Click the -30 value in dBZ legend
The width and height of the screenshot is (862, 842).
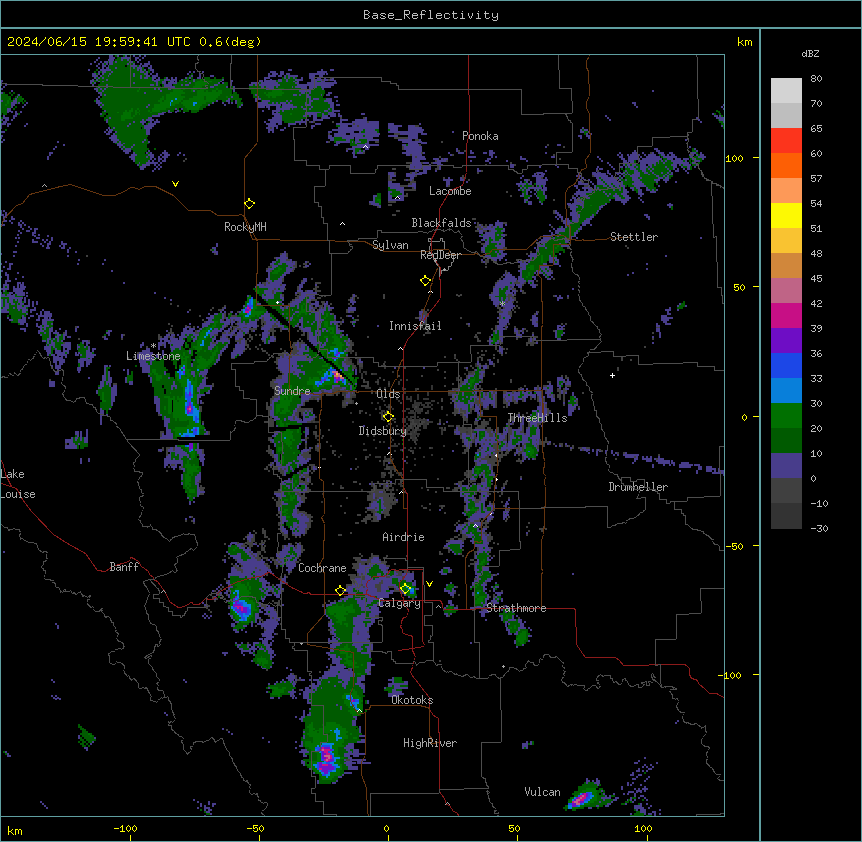tap(819, 529)
